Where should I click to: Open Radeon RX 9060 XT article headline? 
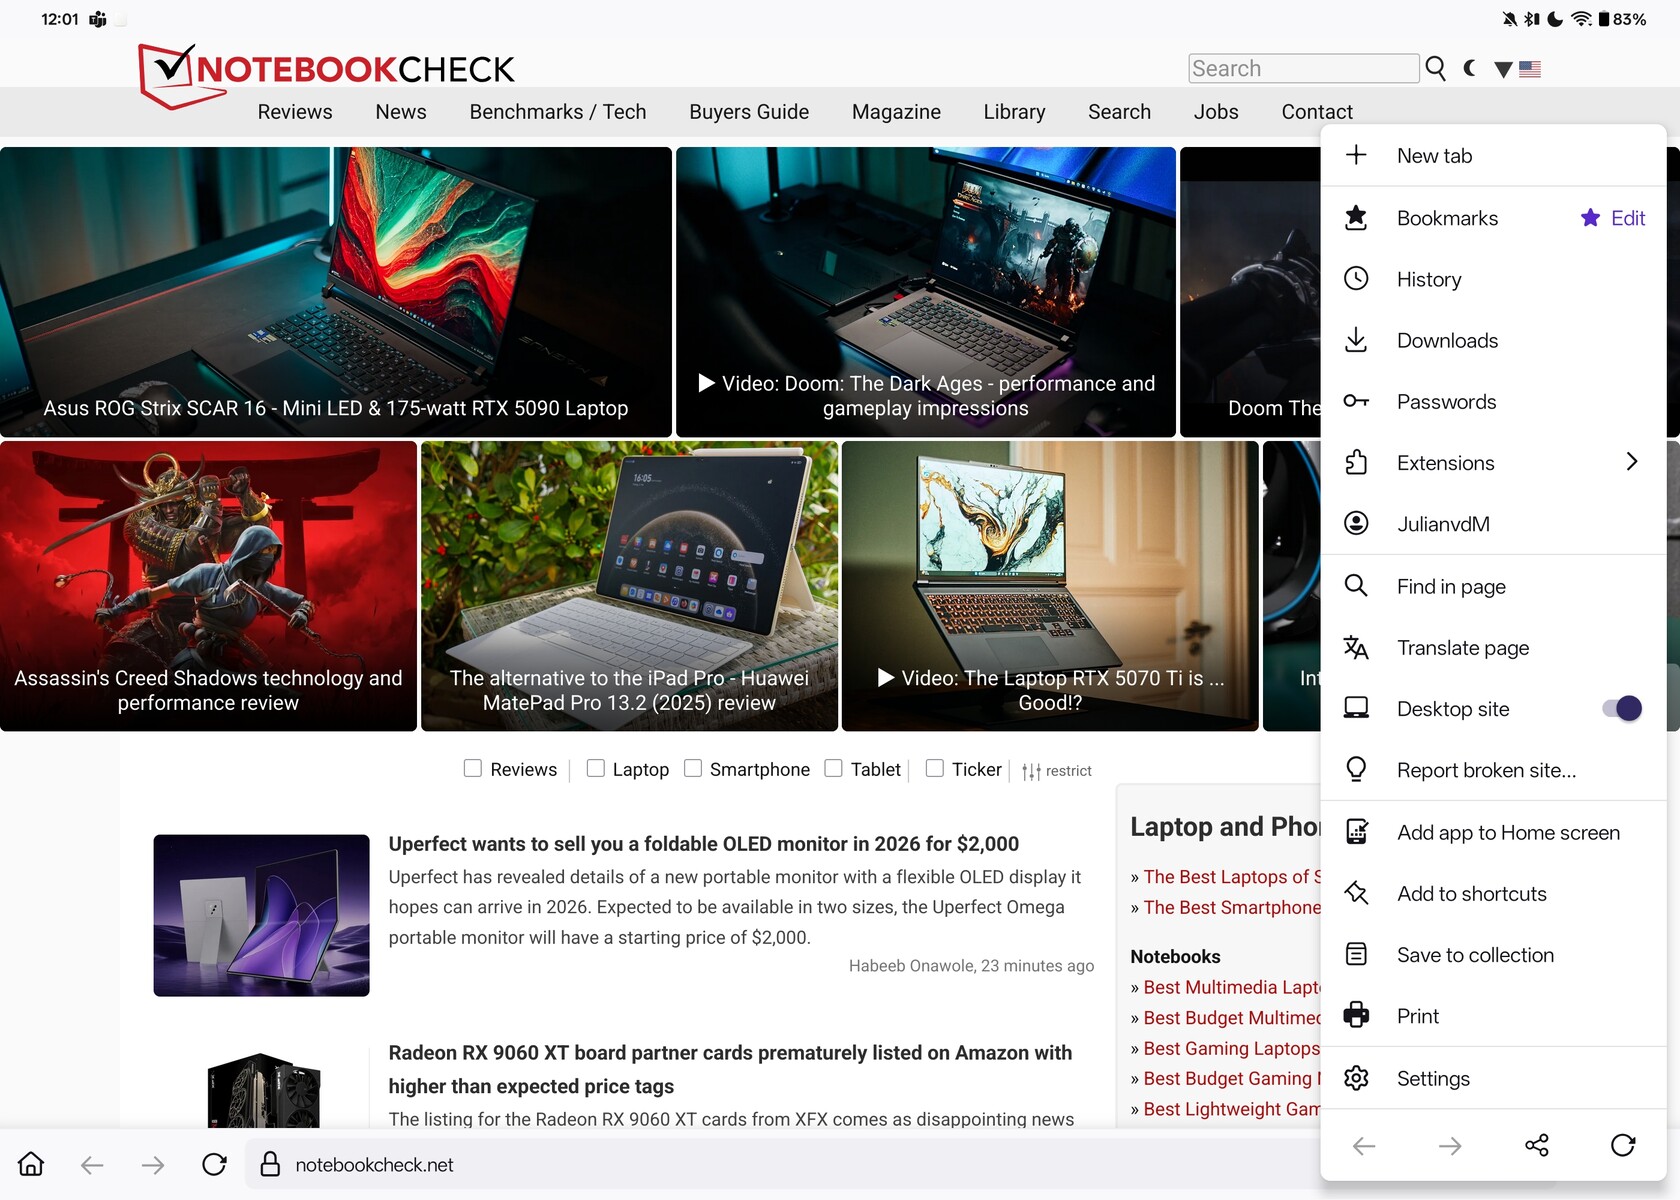pos(730,1069)
